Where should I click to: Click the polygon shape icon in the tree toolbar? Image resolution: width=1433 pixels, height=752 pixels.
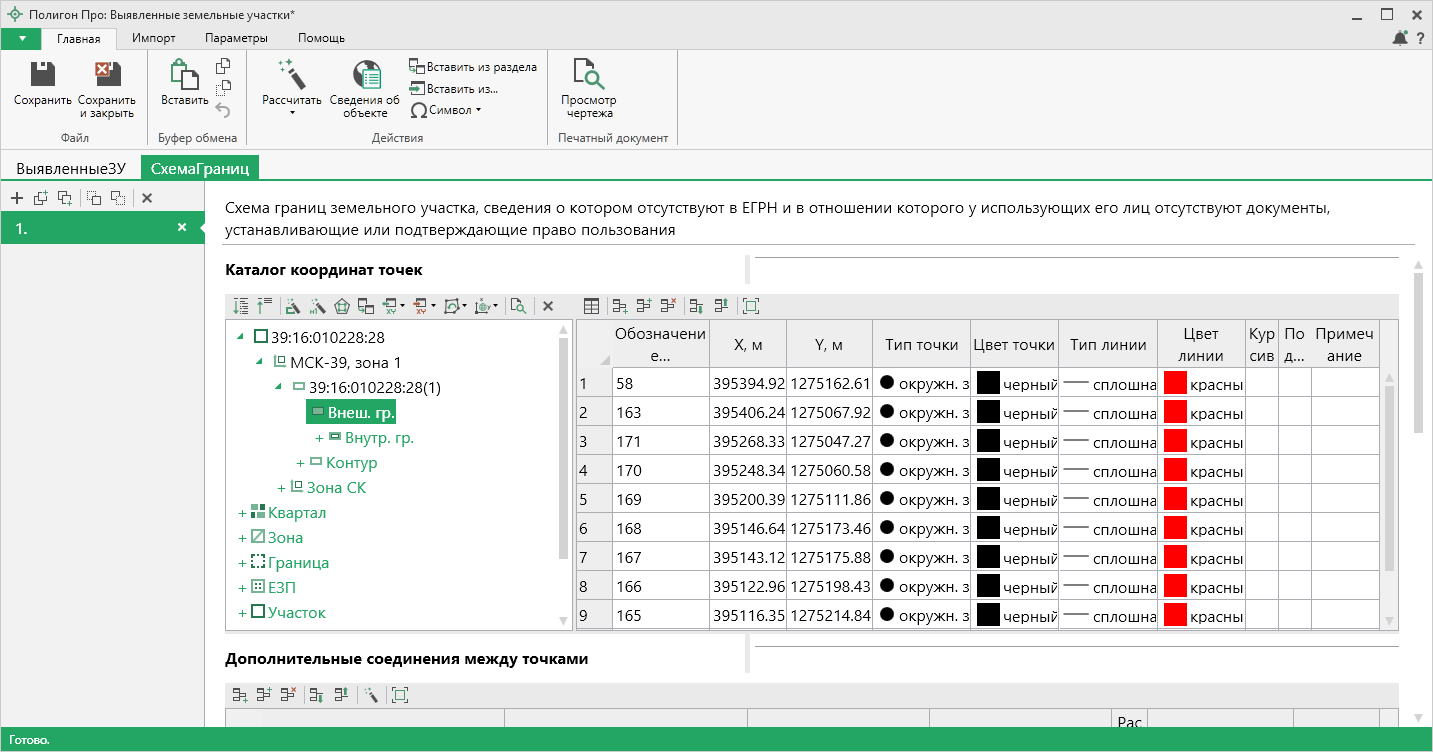coord(341,306)
